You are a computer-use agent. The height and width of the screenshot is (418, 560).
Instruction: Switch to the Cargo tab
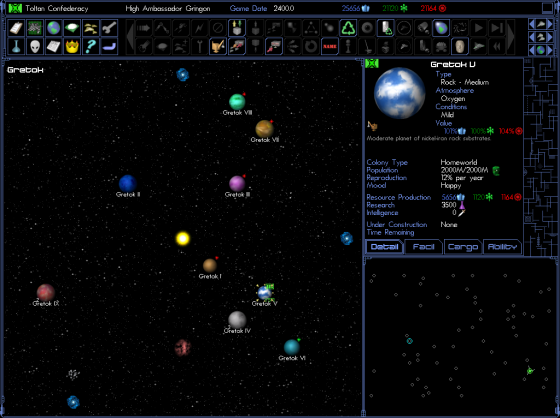463,247
